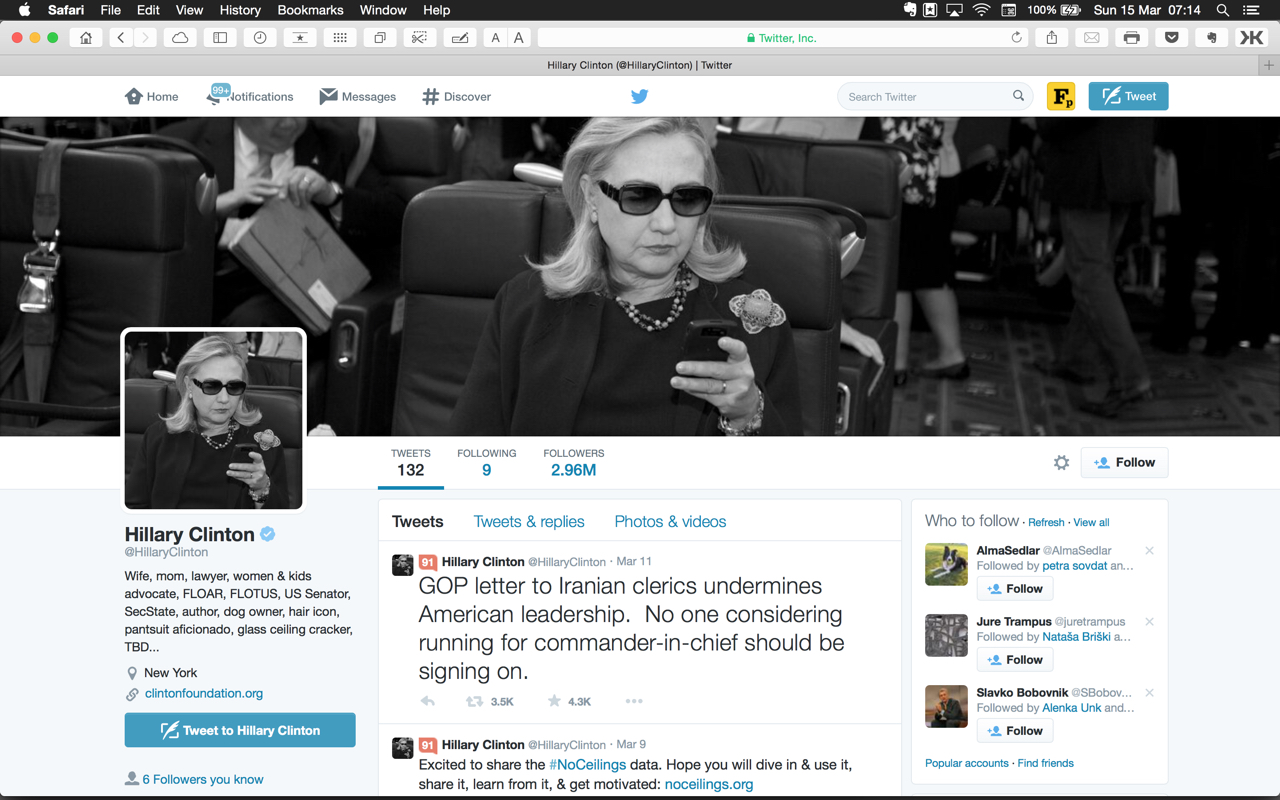View Tweets count 132
The width and height of the screenshot is (1280, 800).
(411, 463)
